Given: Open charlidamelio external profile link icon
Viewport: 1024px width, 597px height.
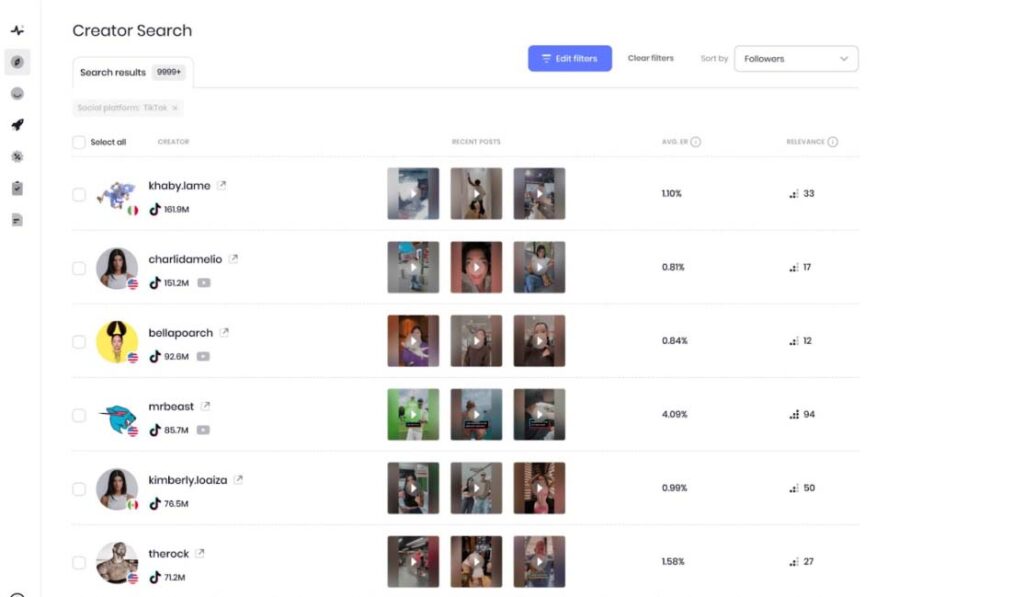Looking at the screenshot, I should (234, 259).
